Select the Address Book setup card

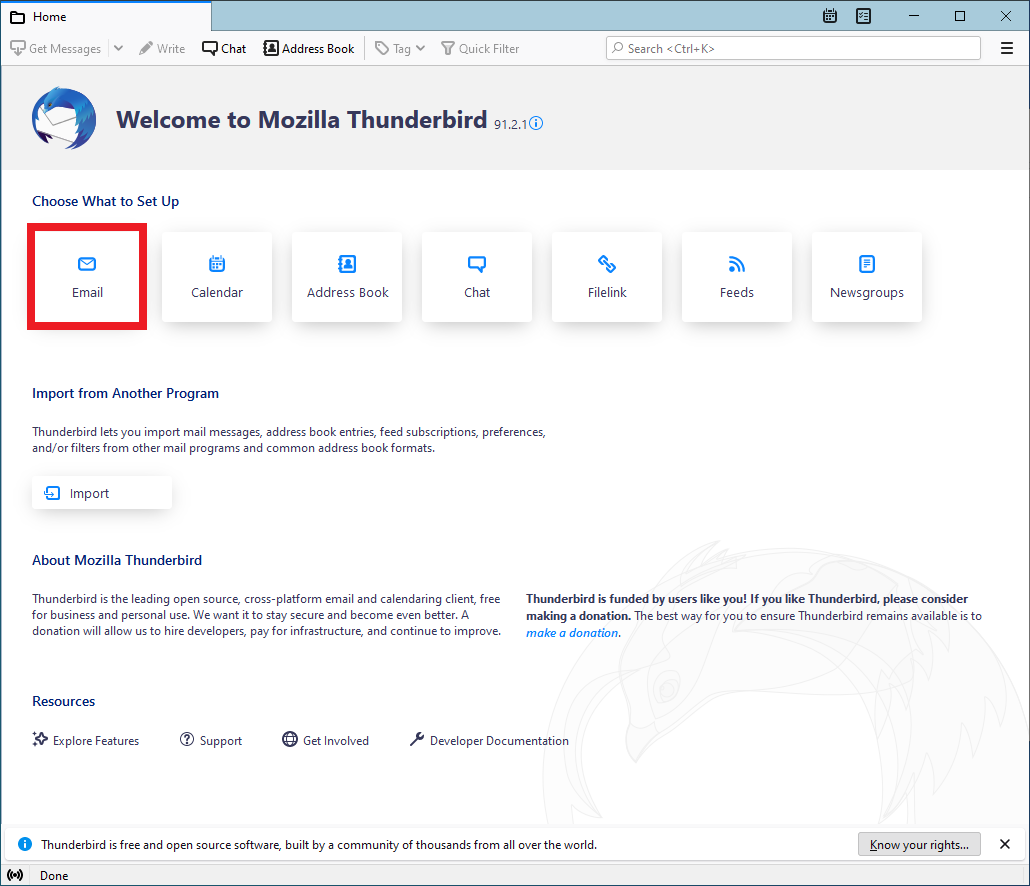pyautogui.click(x=347, y=277)
